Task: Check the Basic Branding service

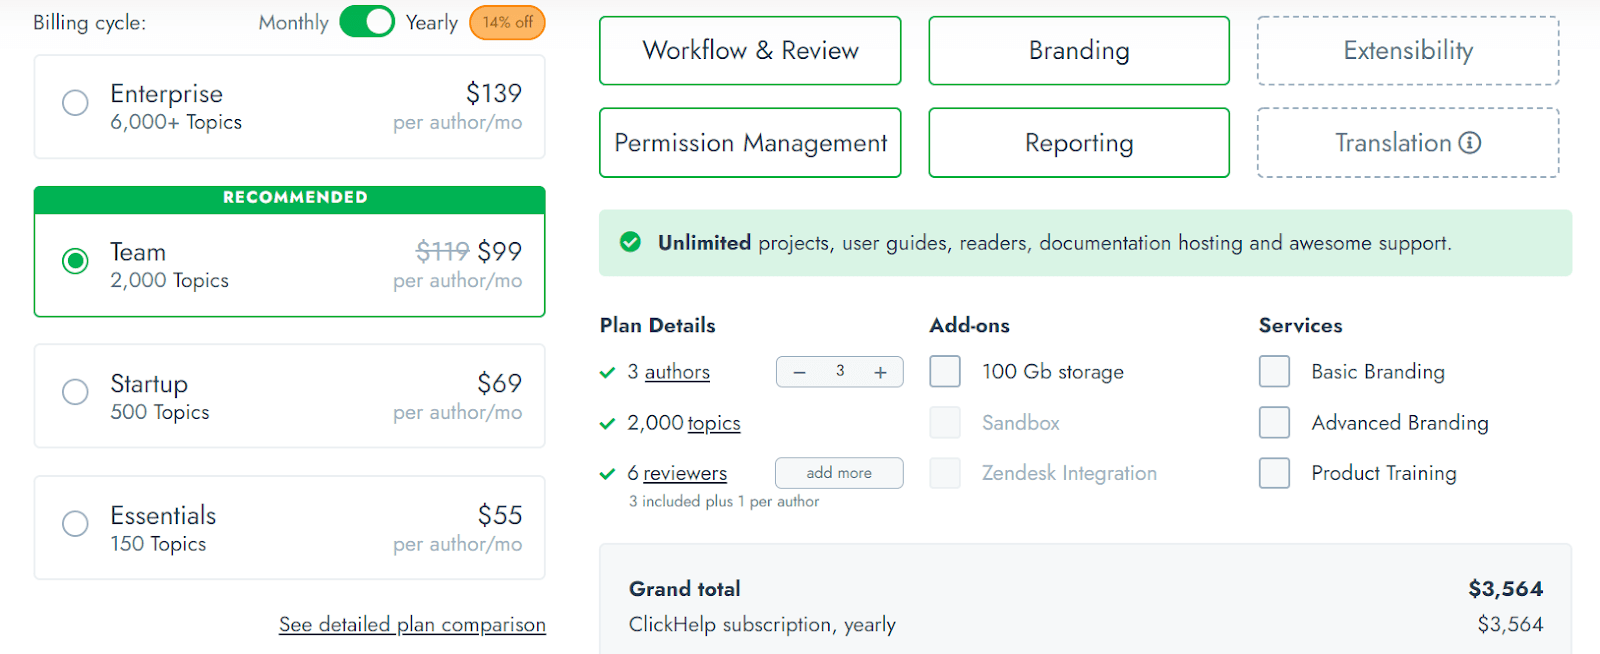Action: (x=1274, y=372)
